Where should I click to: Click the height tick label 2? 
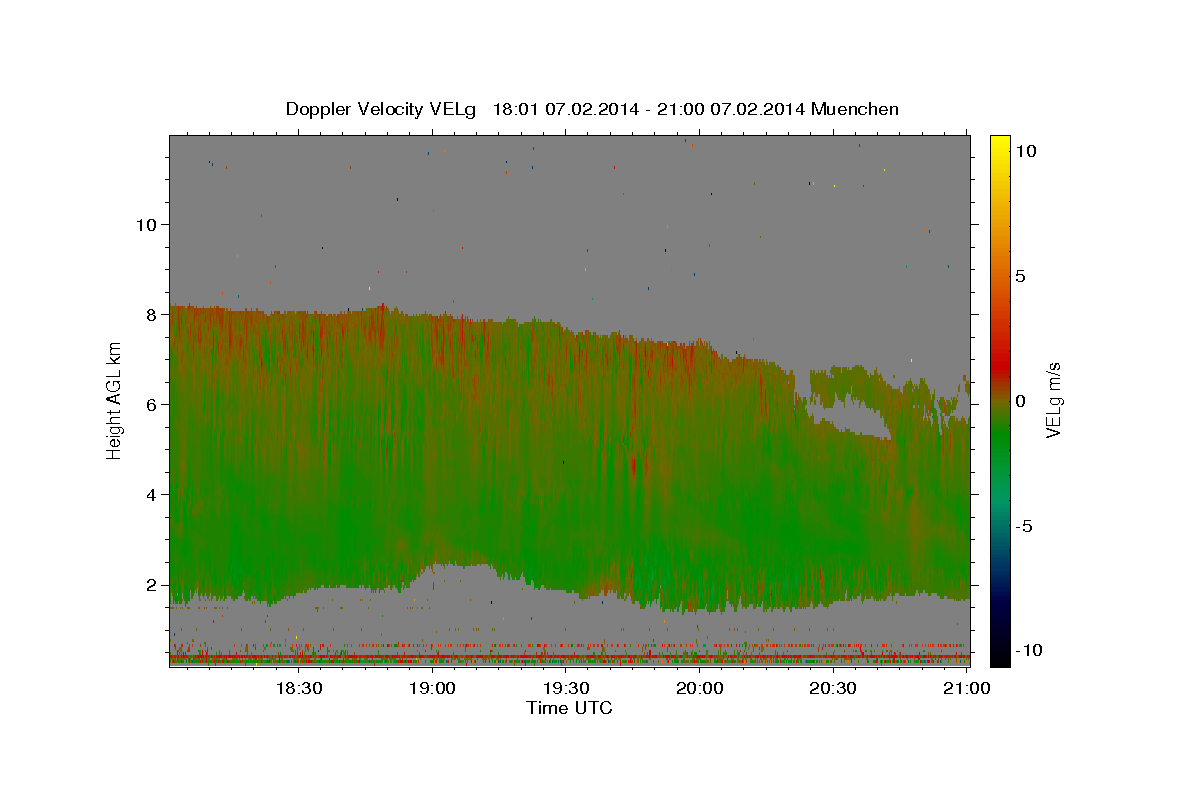point(152,585)
